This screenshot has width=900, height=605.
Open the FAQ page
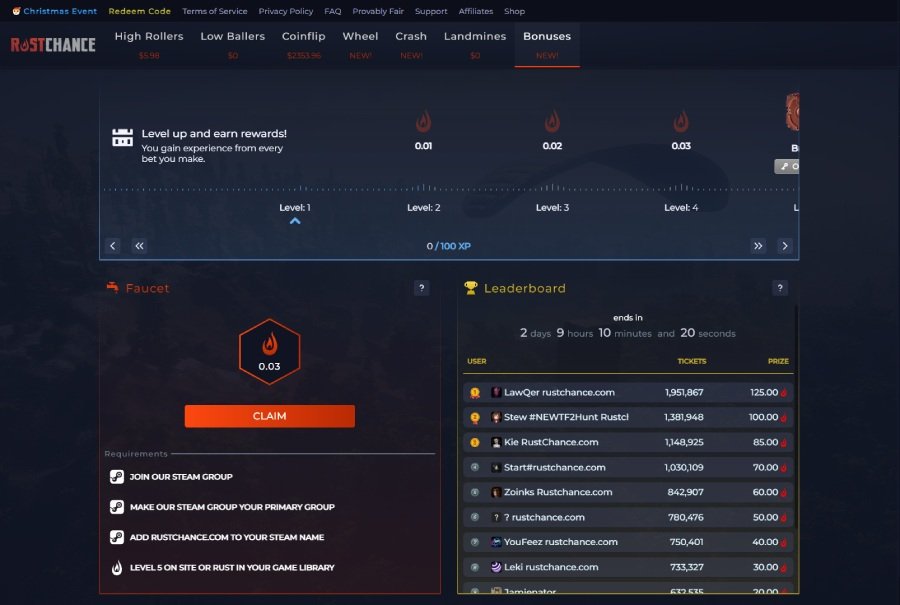point(332,11)
